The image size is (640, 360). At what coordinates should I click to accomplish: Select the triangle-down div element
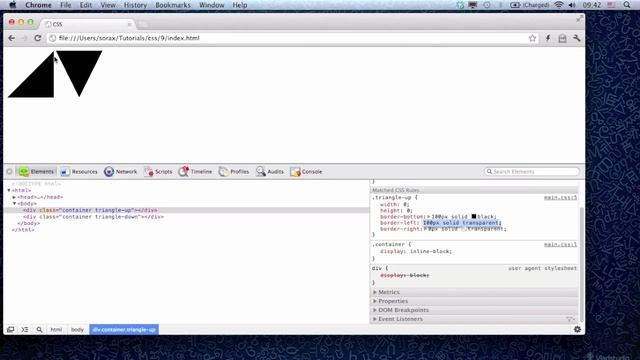tap(93, 217)
